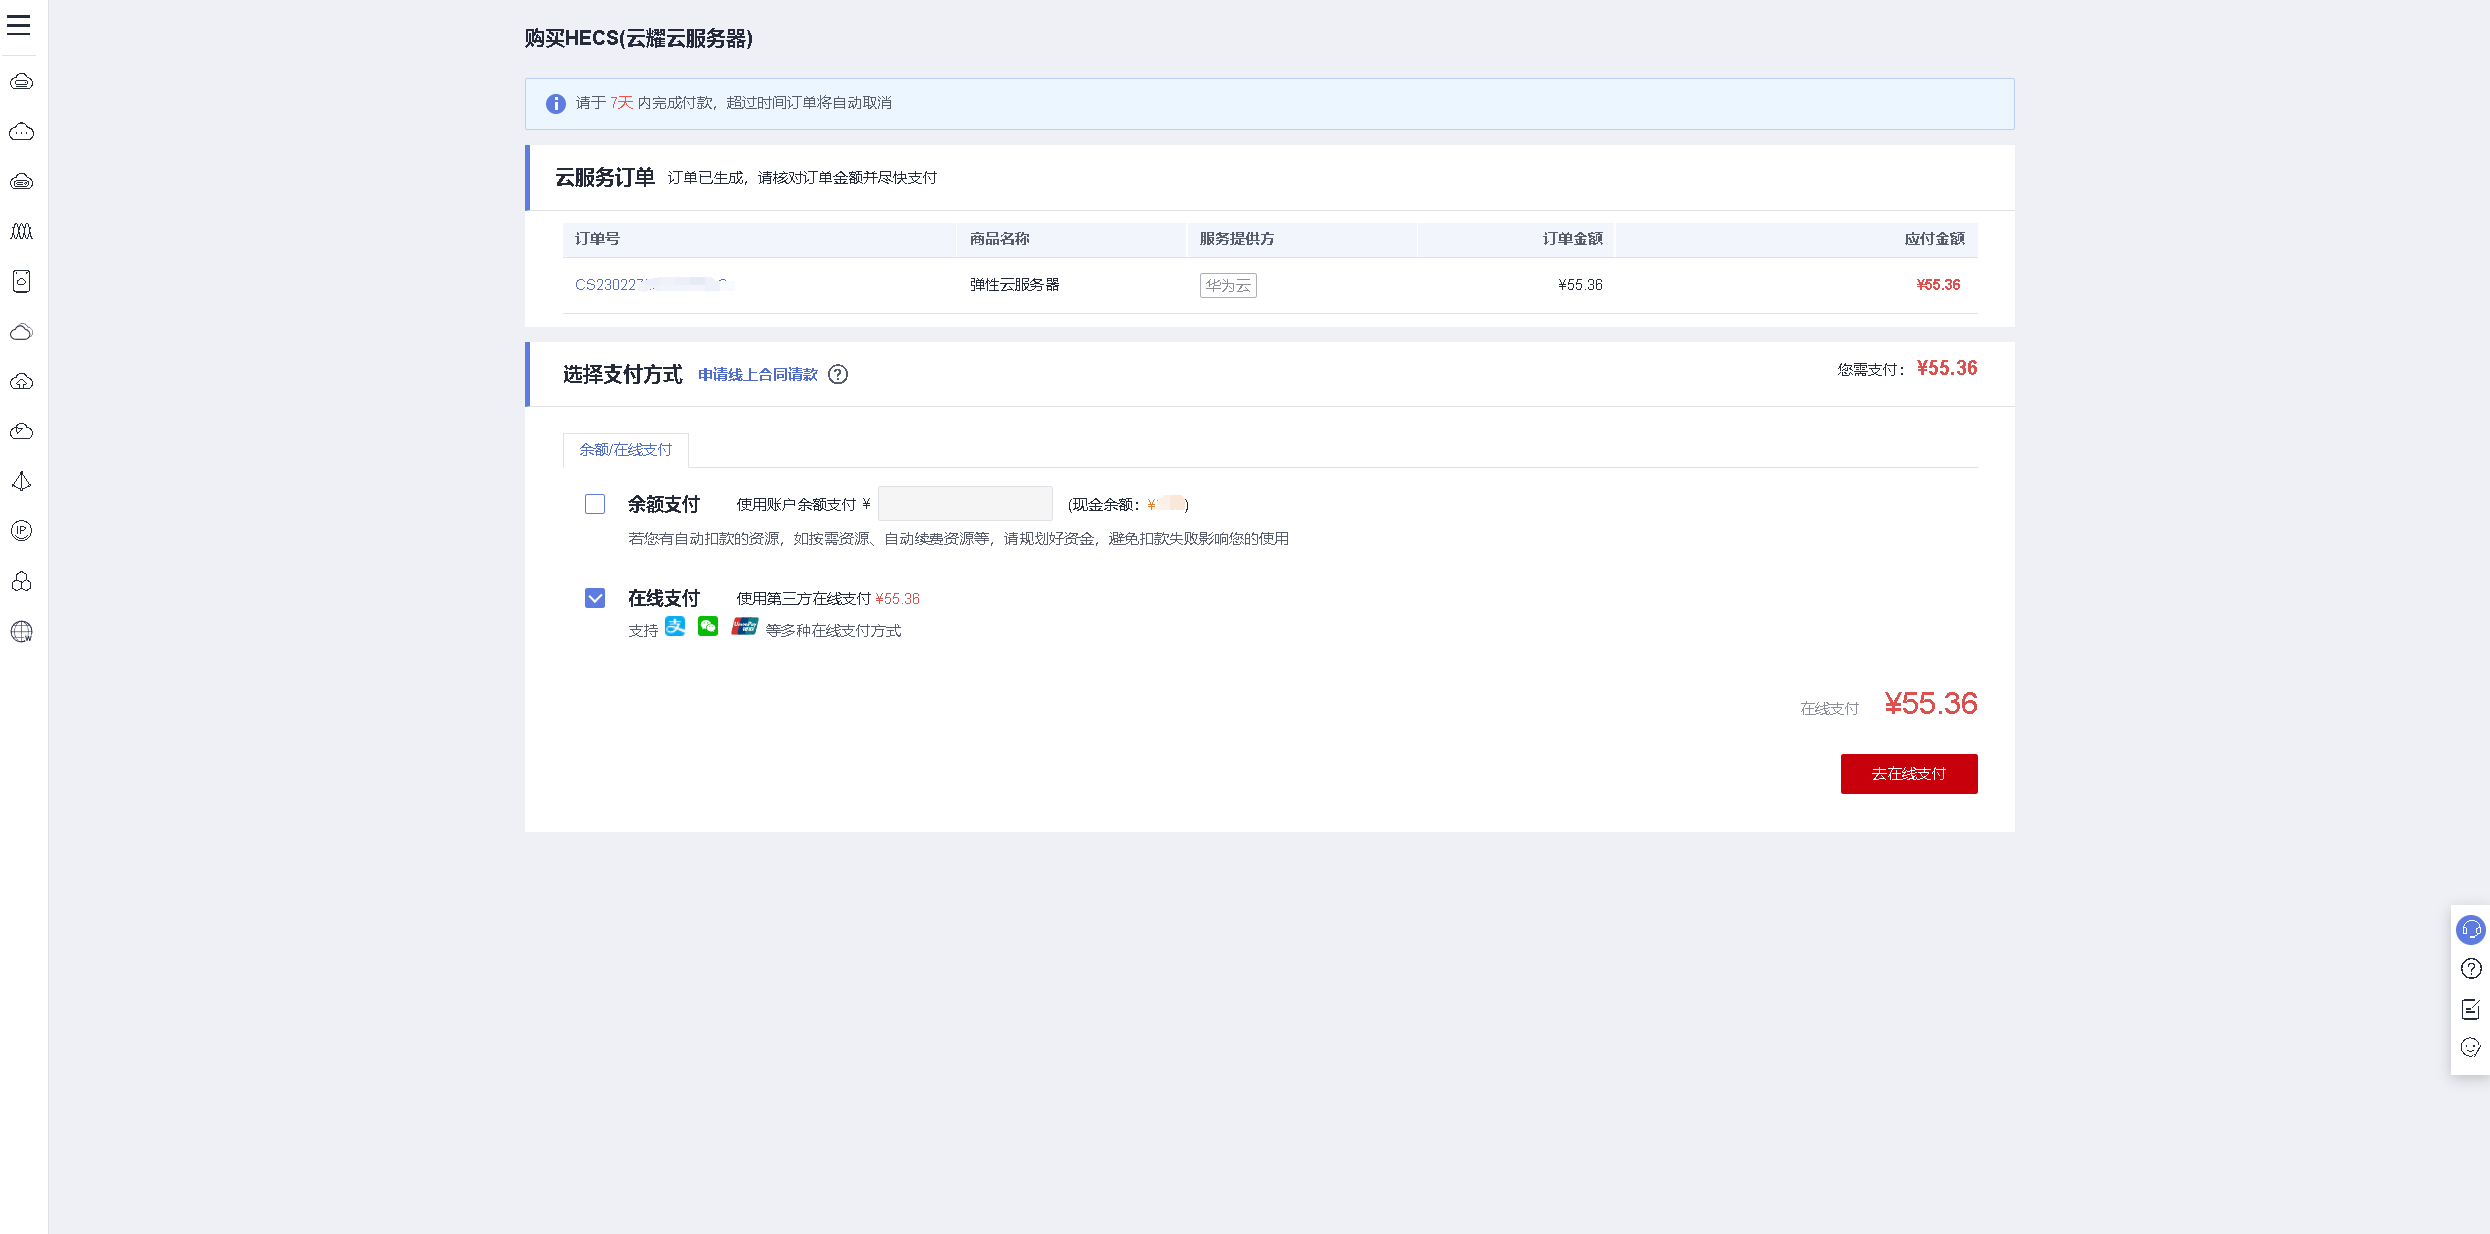The height and width of the screenshot is (1234, 2490).
Task: Open the 申请线上合同请款 link
Action: pyautogui.click(x=757, y=375)
